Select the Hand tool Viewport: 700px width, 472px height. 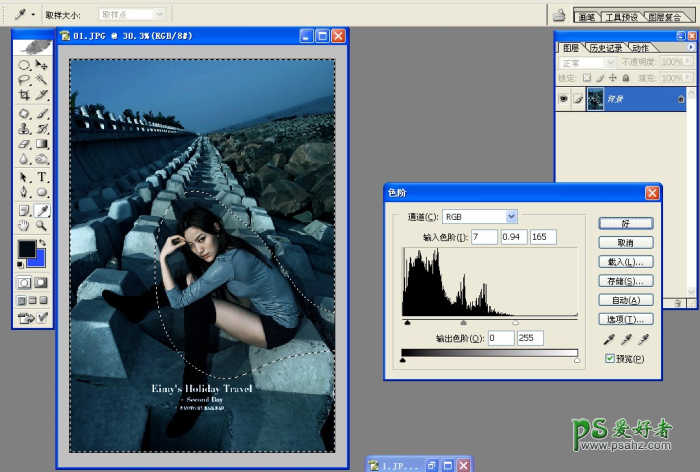point(24,226)
